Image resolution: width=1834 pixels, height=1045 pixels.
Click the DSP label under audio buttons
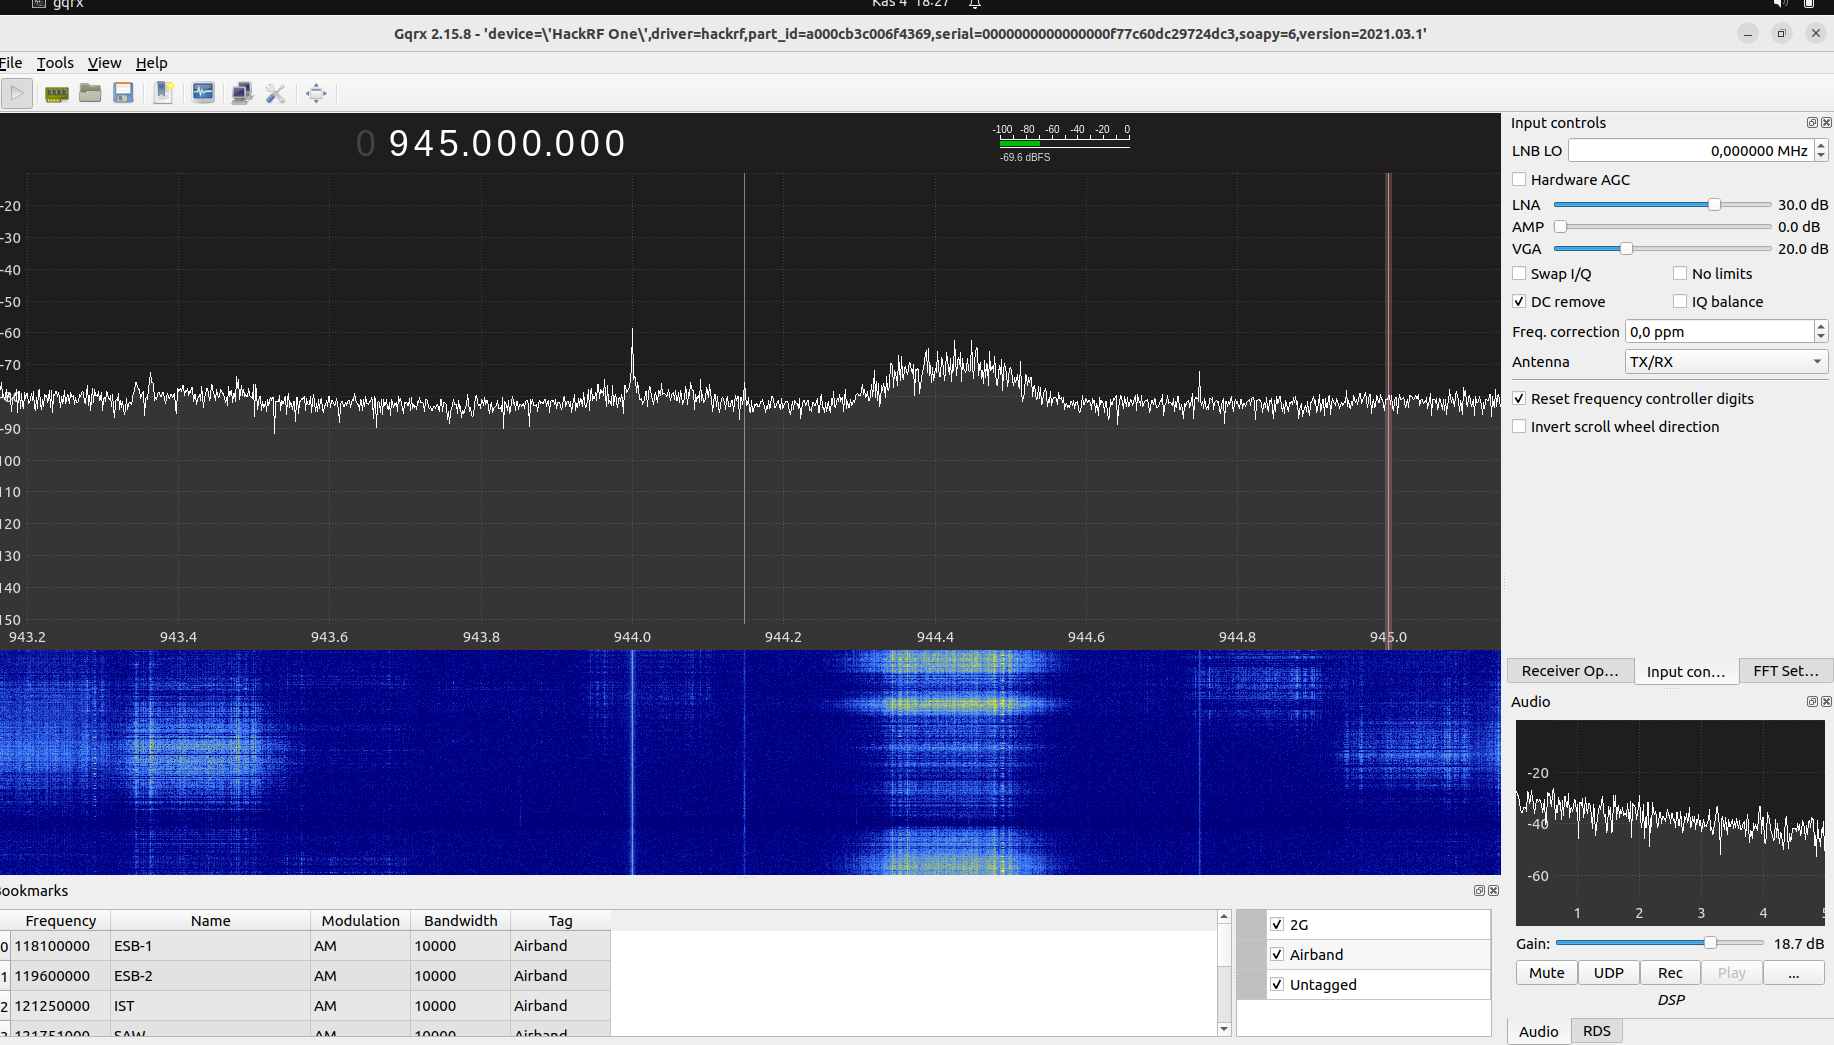click(x=1671, y=1000)
